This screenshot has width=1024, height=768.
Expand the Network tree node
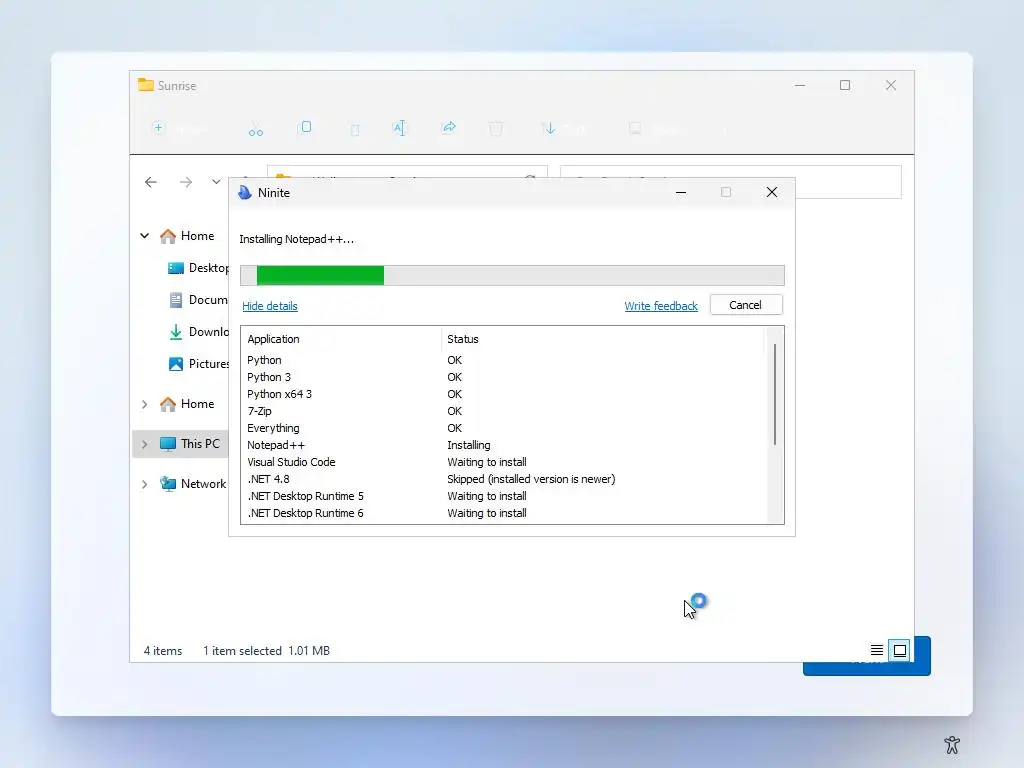click(x=144, y=484)
